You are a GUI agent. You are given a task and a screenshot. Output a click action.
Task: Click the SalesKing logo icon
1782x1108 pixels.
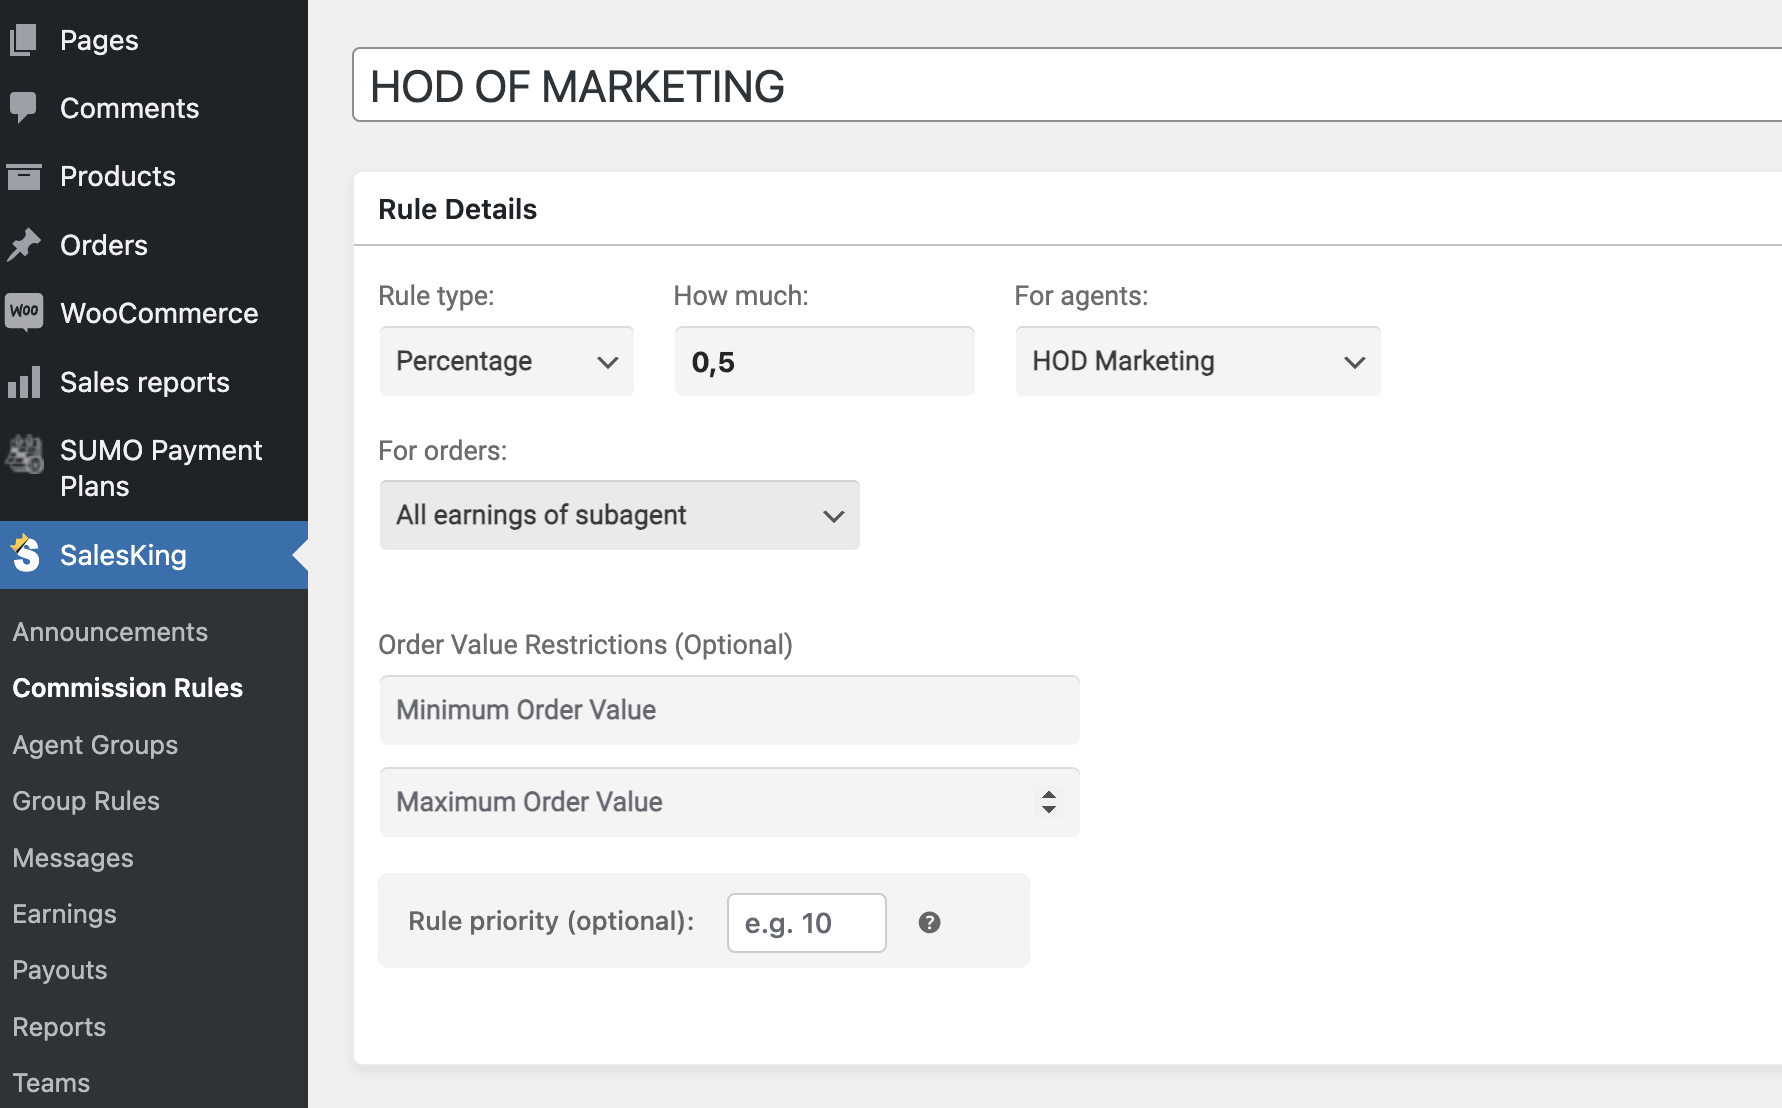[x=25, y=553]
